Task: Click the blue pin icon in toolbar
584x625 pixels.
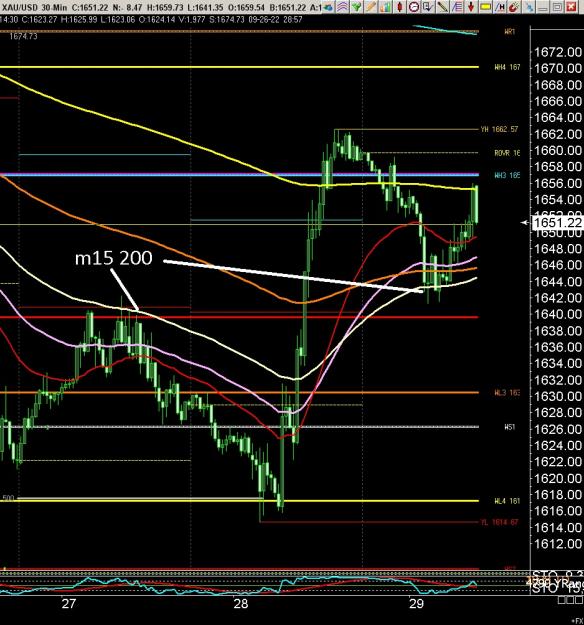Action: 529,7
